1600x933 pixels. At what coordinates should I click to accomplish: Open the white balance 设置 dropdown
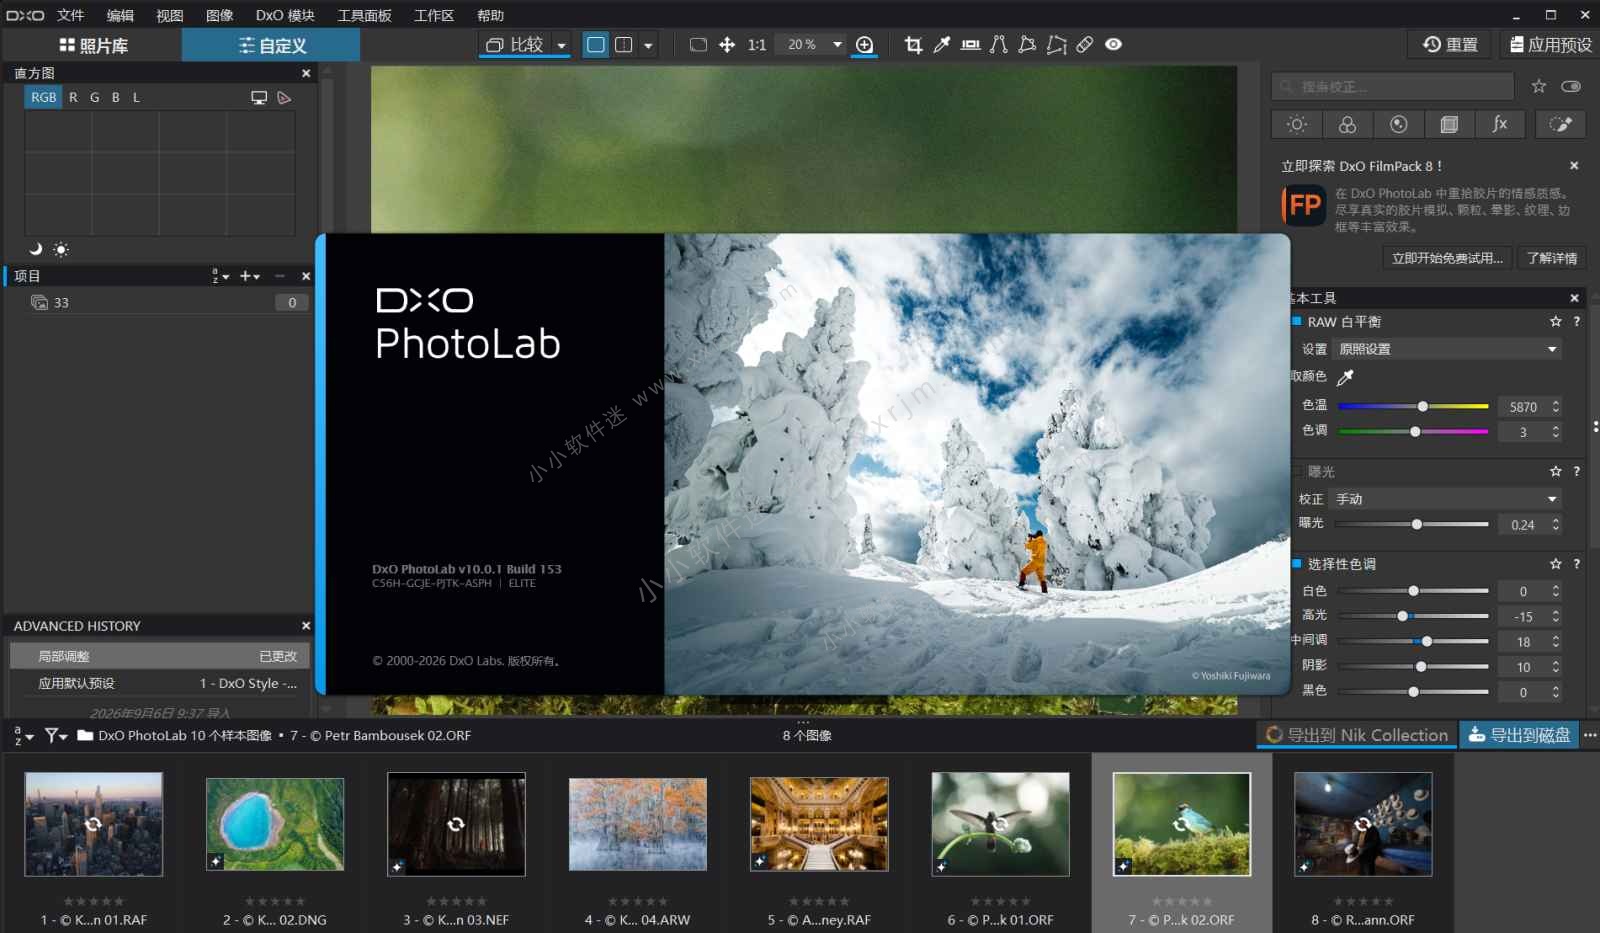1447,349
